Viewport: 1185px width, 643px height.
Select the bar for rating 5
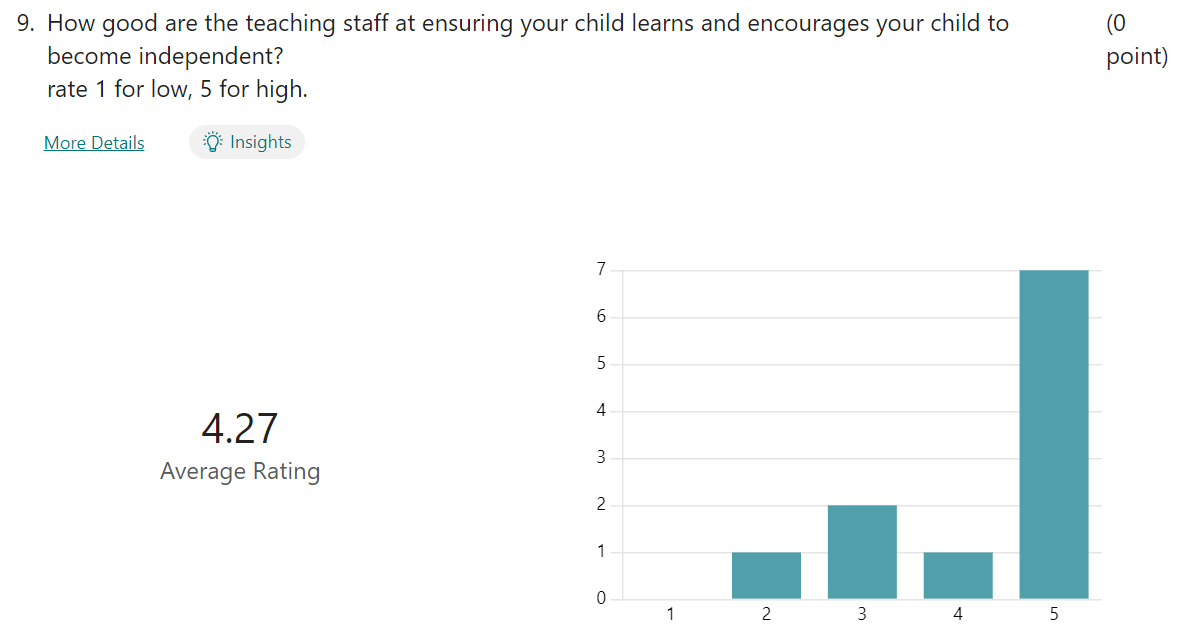pos(1054,434)
